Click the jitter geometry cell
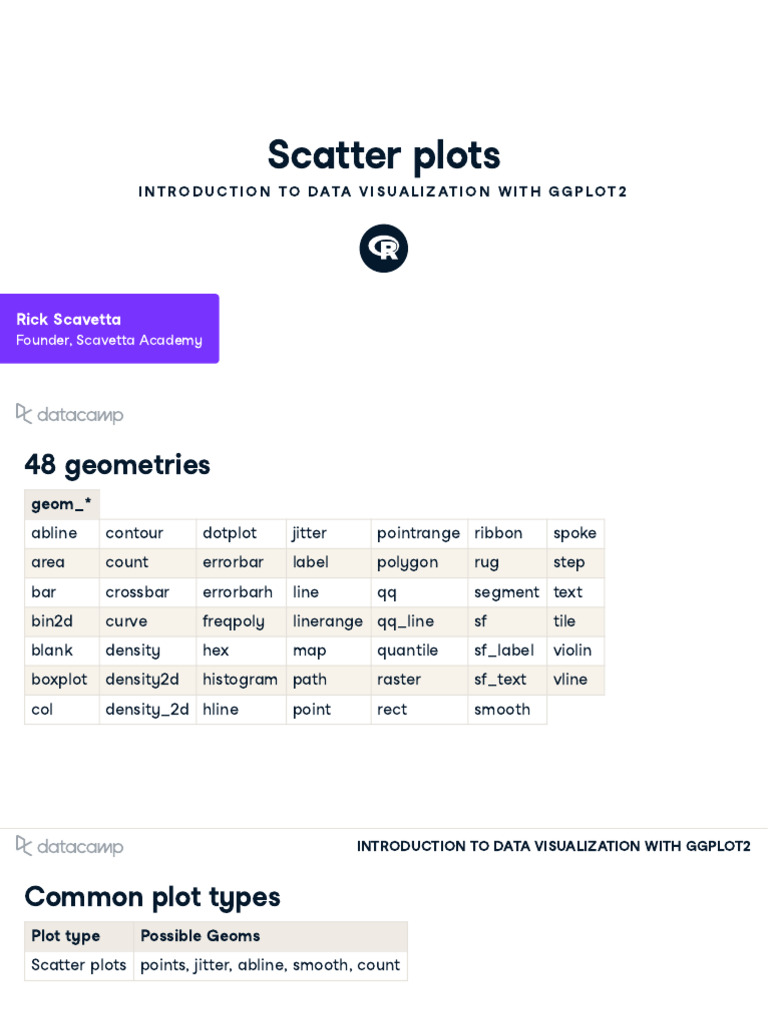Screen dimensions: 768x1024 [x=310, y=533]
